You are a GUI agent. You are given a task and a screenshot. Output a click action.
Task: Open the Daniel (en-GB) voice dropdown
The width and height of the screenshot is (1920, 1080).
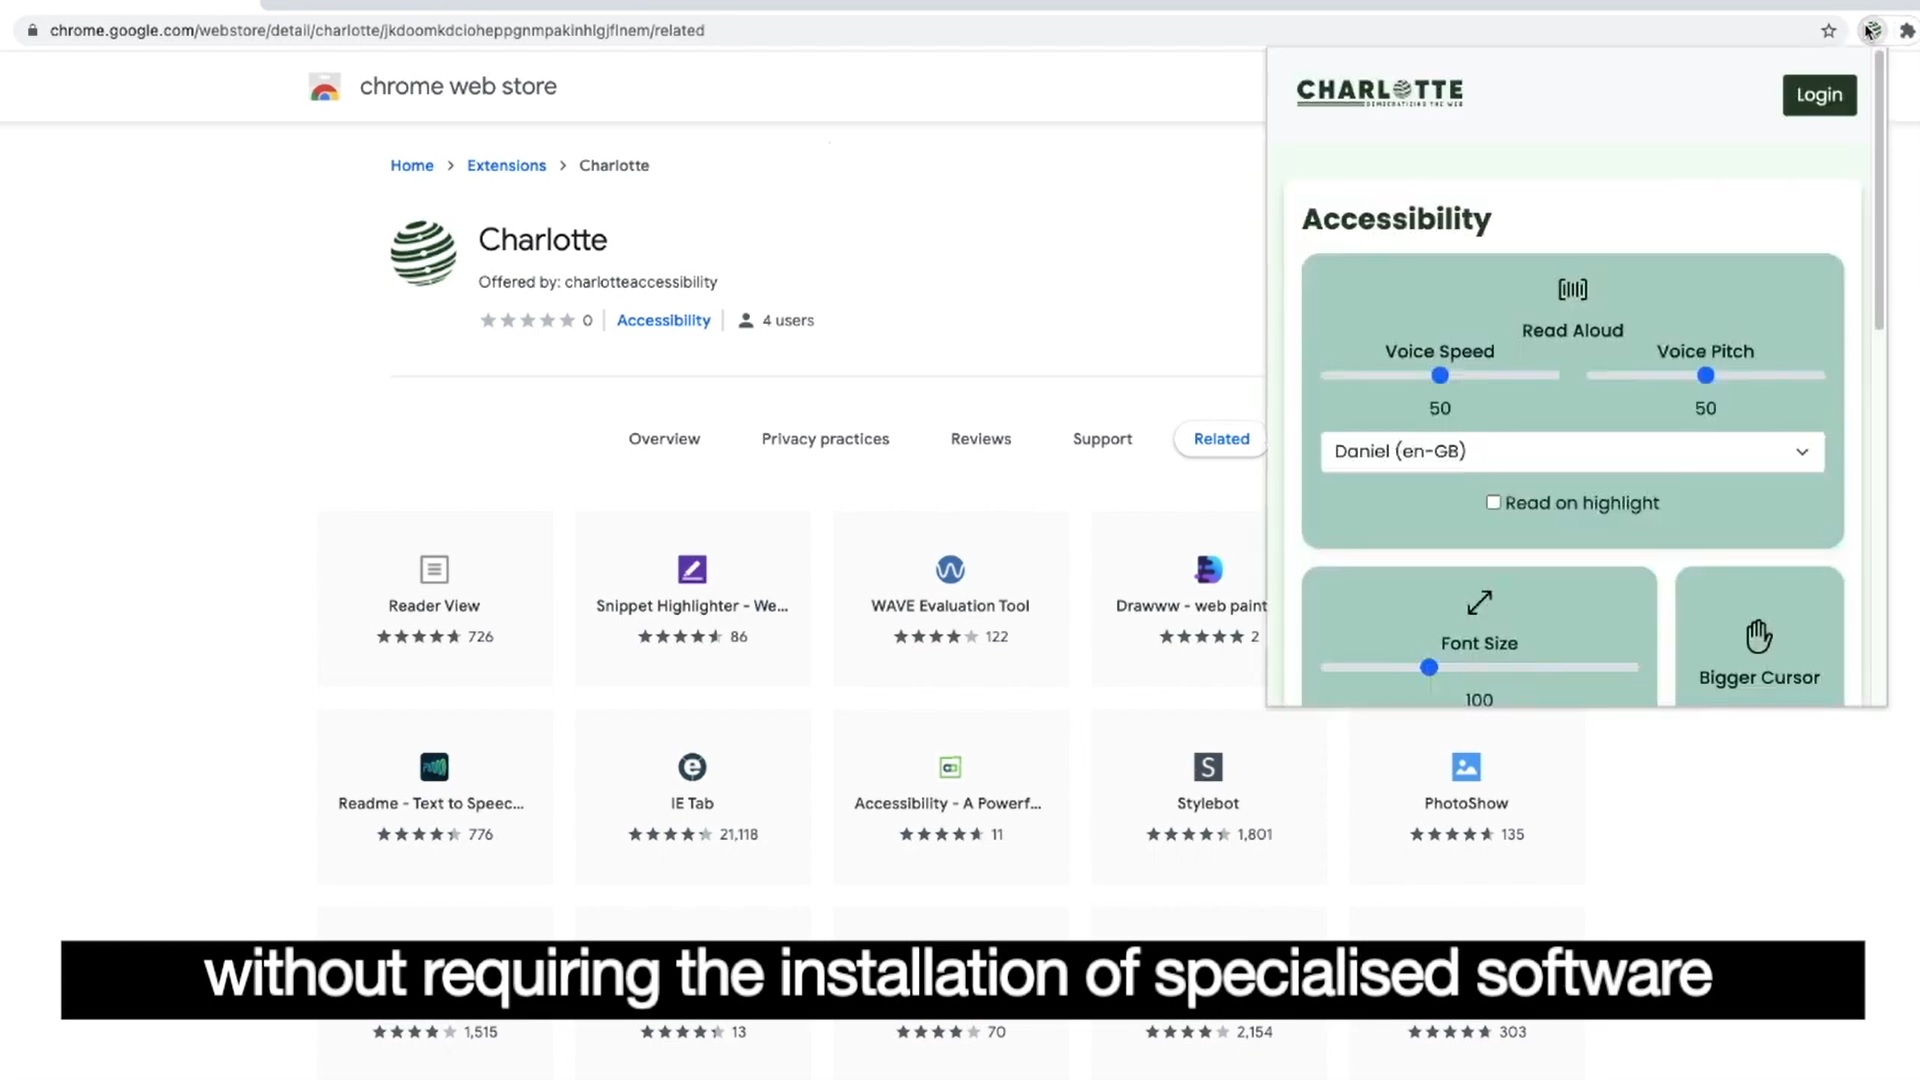point(1572,451)
